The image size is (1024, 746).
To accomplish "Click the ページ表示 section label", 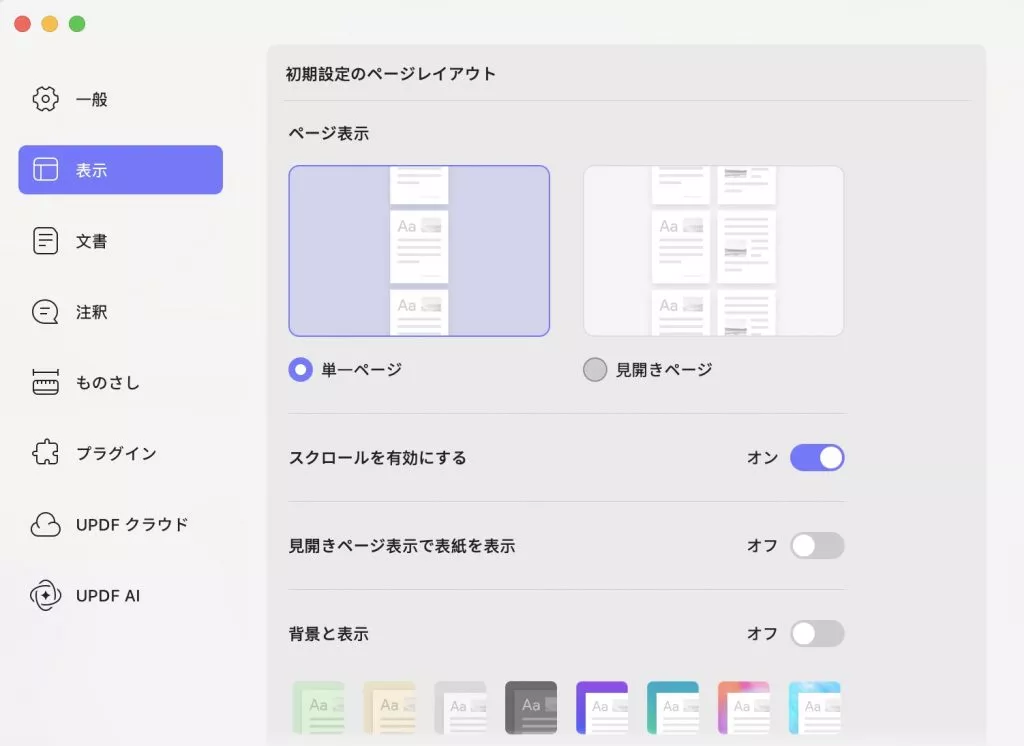I will pos(329,133).
